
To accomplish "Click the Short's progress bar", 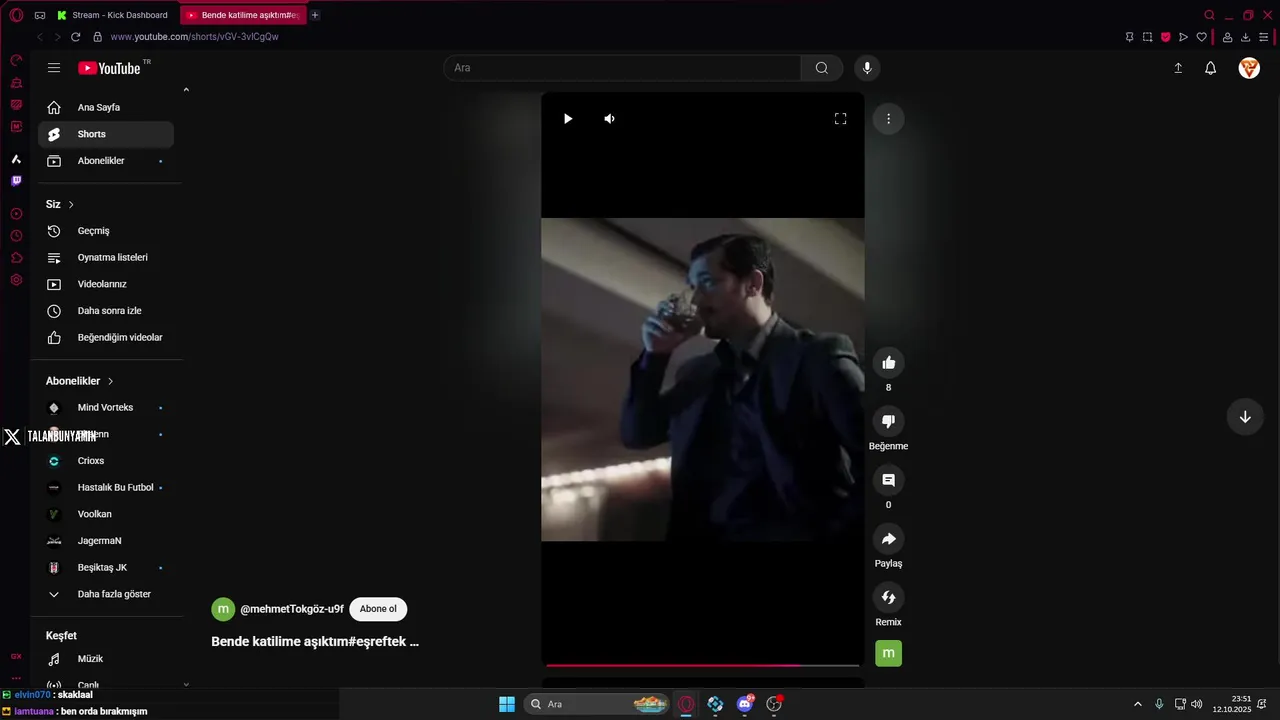I will click(x=702, y=665).
